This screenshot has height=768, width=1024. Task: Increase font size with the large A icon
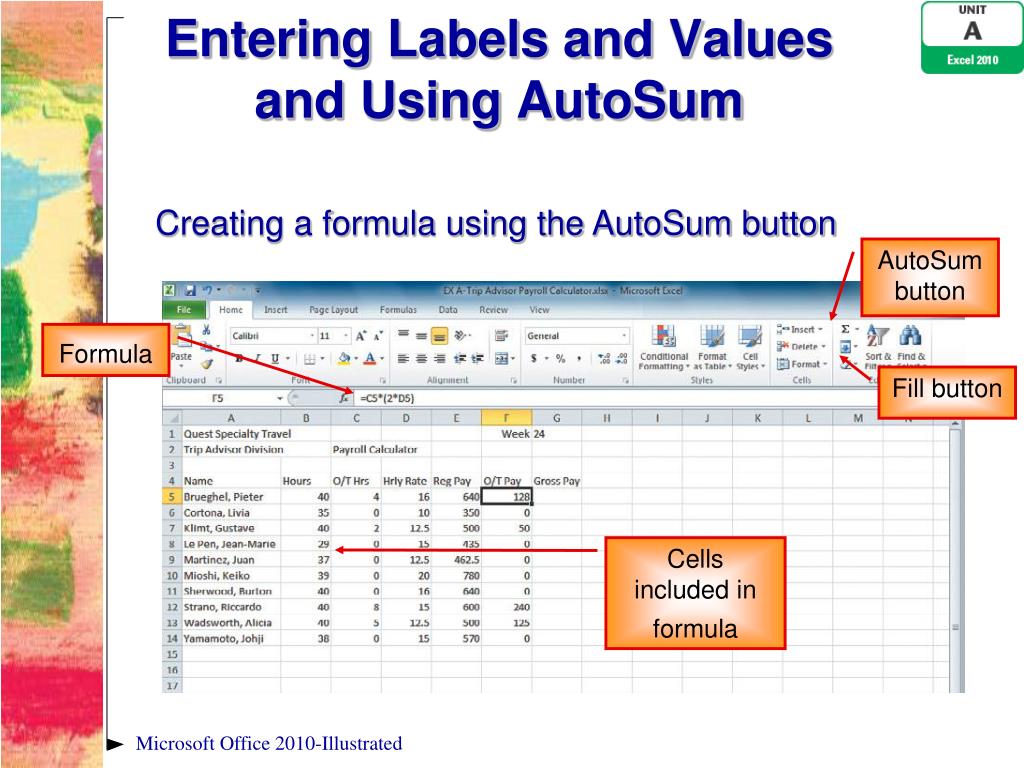(x=361, y=336)
